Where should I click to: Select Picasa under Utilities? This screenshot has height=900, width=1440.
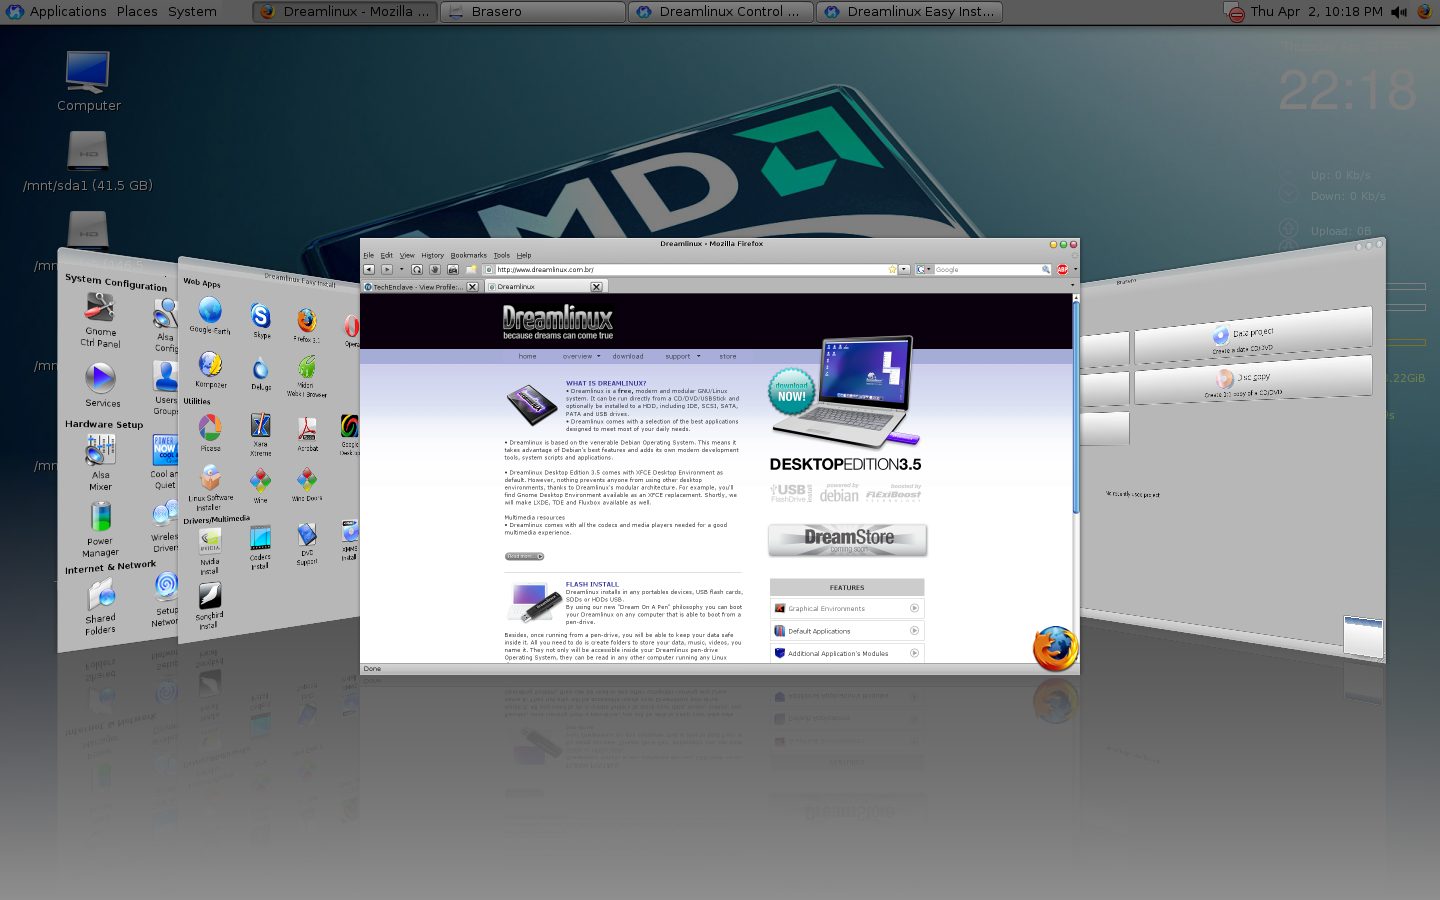point(210,428)
